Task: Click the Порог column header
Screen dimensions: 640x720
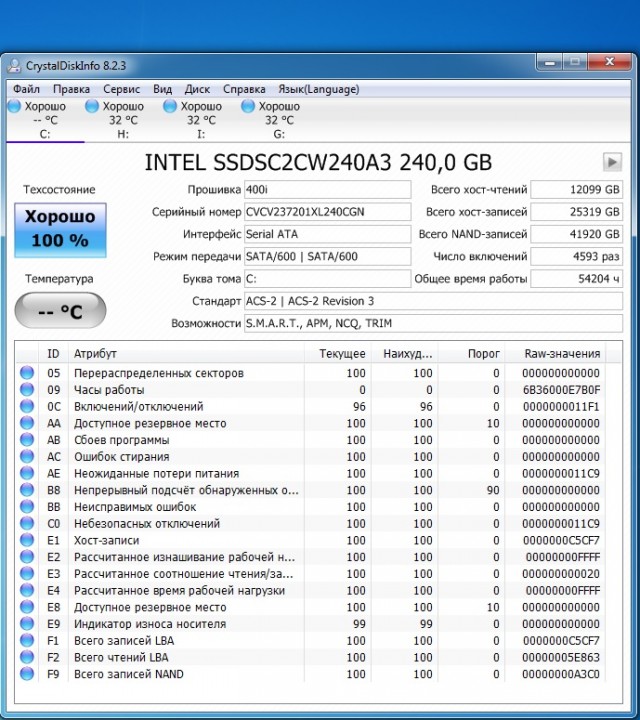Action: (x=471, y=354)
